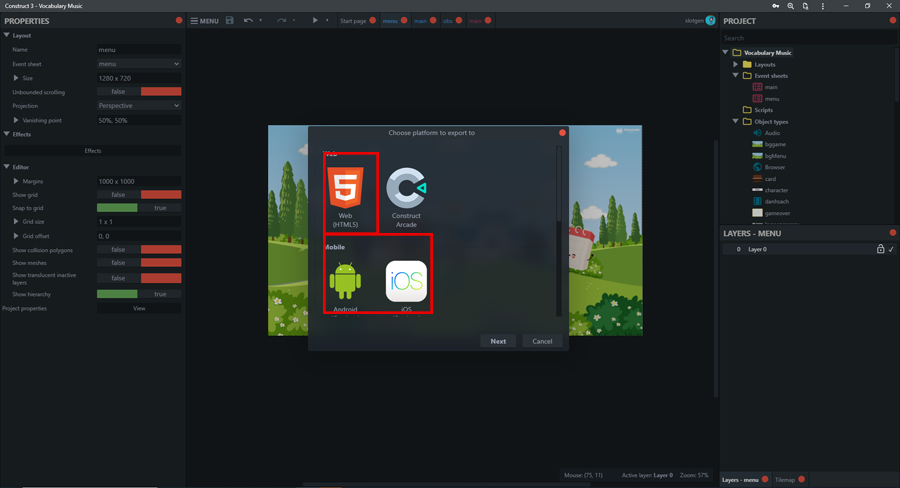Open the three-dot menu in the title bar
900x488 pixels.
coord(823,6)
